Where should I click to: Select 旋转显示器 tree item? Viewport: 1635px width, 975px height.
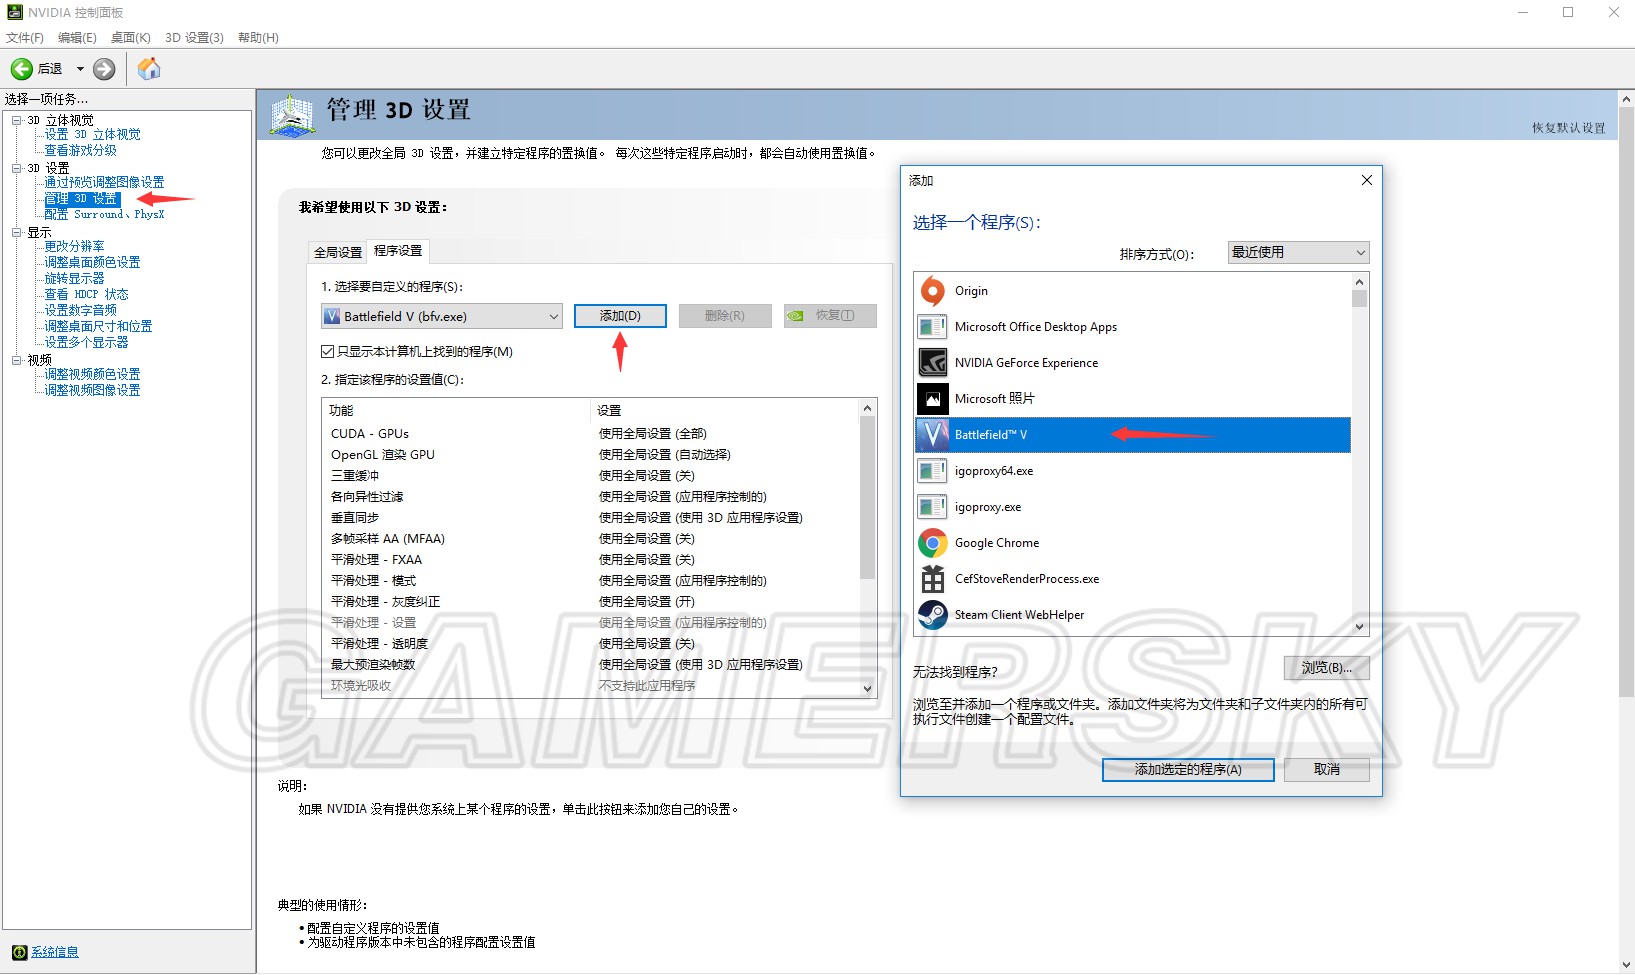coord(74,278)
